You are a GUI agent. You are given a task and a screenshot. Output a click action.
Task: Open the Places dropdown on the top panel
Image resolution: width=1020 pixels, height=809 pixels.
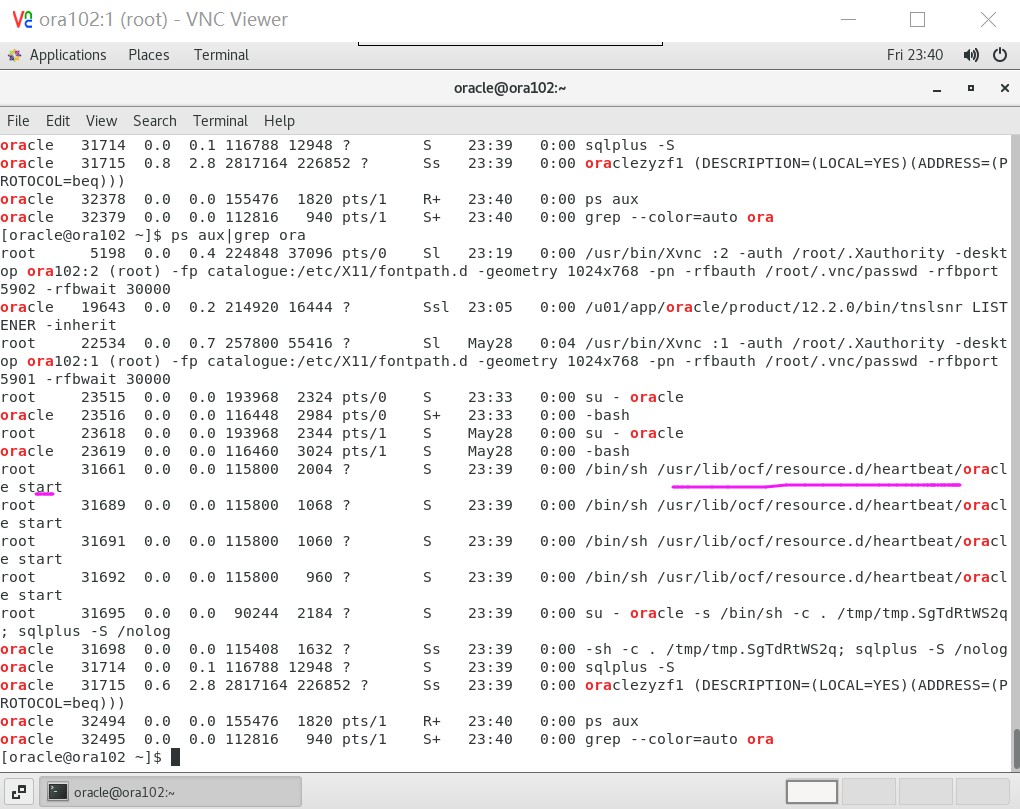148,55
